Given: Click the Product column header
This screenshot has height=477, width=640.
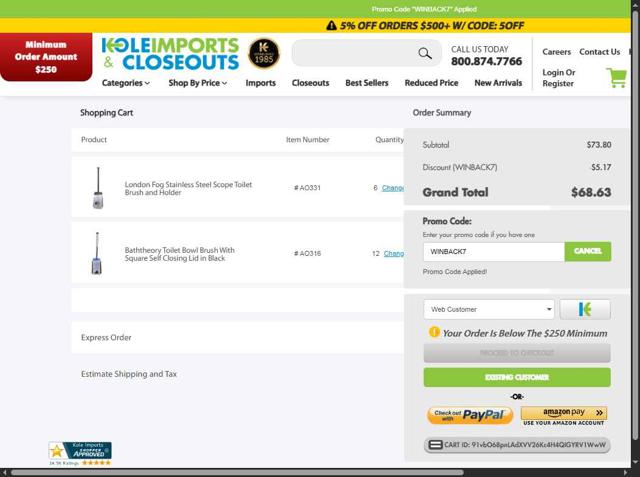Looking at the screenshot, I should click(x=94, y=140).
